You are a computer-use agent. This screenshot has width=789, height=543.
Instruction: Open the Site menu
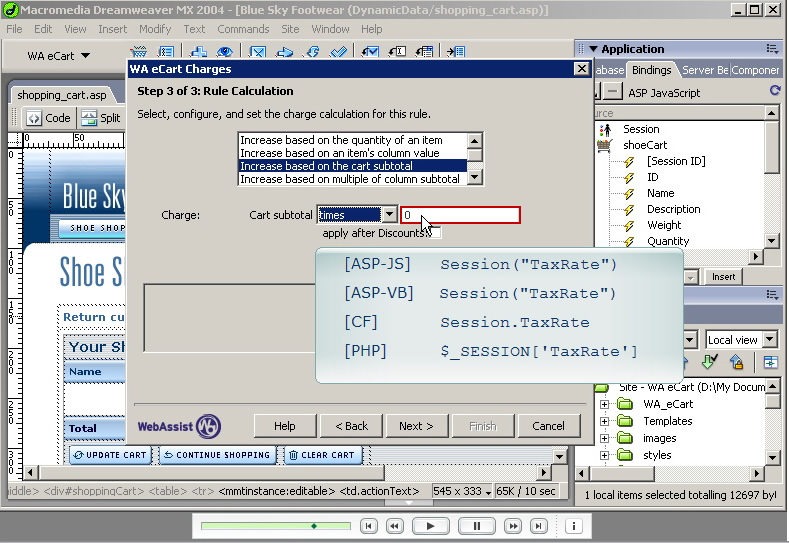tap(290, 29)
